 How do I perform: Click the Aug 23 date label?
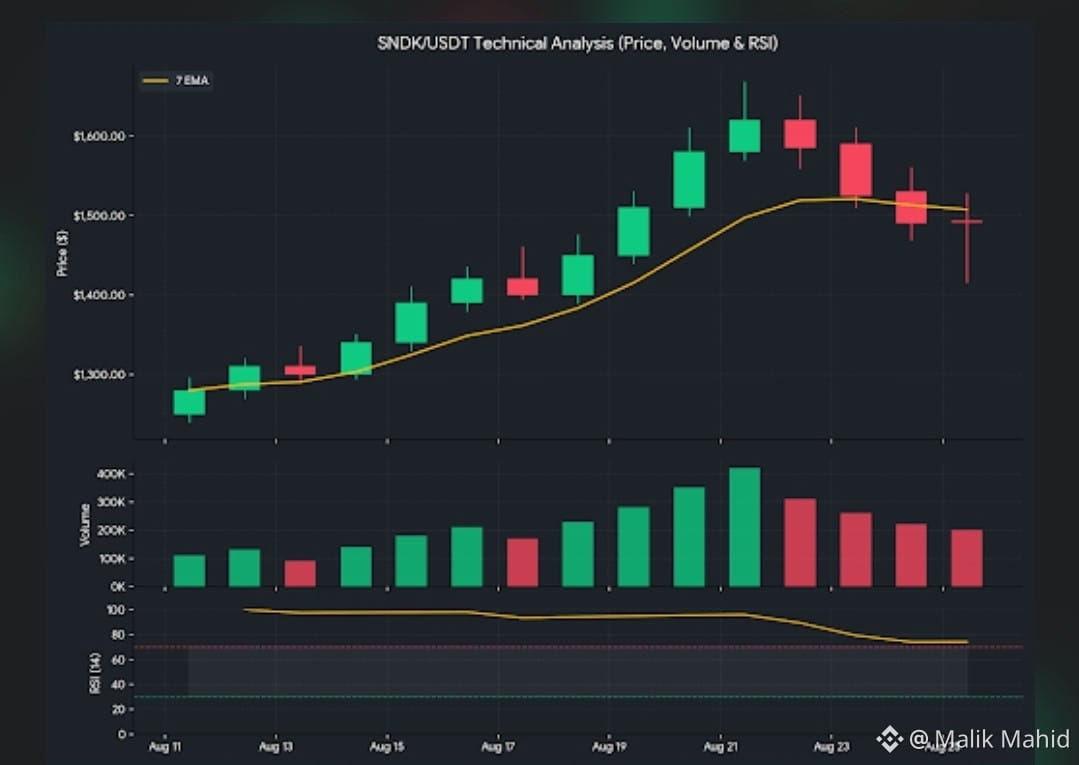click(831, 747)
